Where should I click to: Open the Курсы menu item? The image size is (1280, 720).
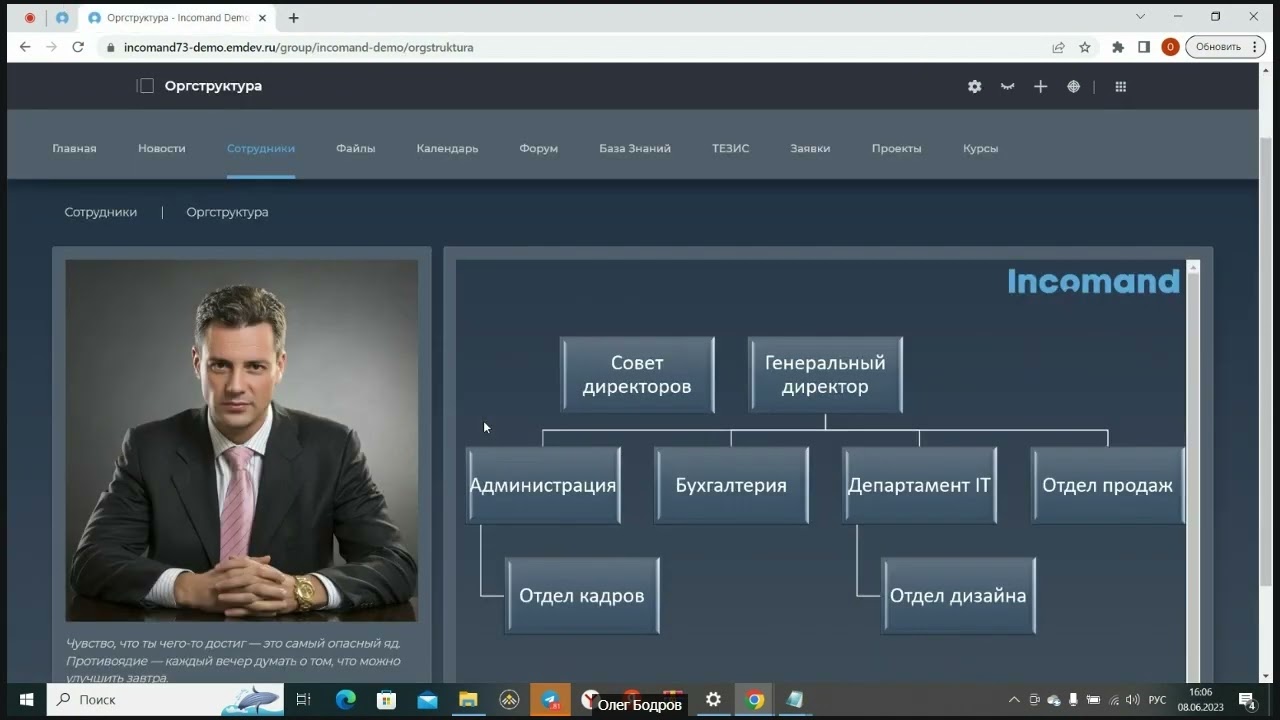(x=981, y=148)
